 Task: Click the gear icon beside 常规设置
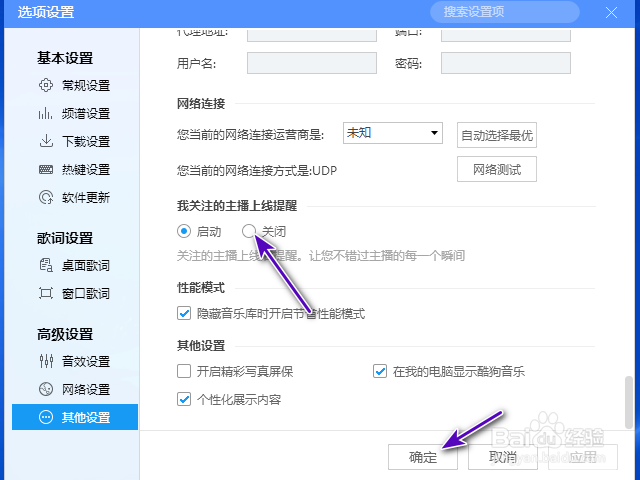click(x=46, y=85)
